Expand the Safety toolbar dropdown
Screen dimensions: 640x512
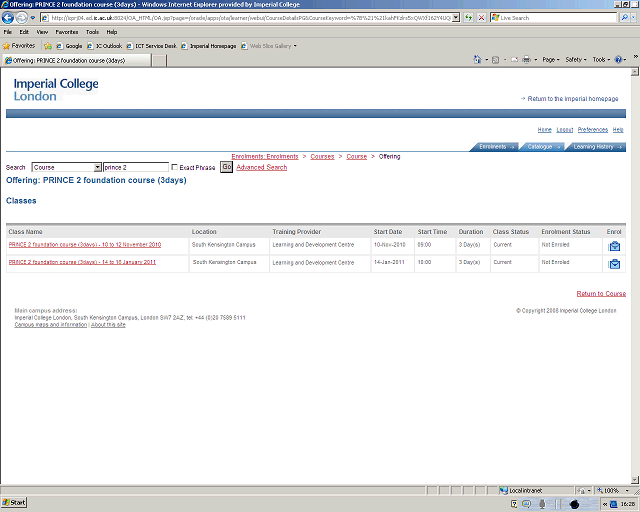pos(576,60)
